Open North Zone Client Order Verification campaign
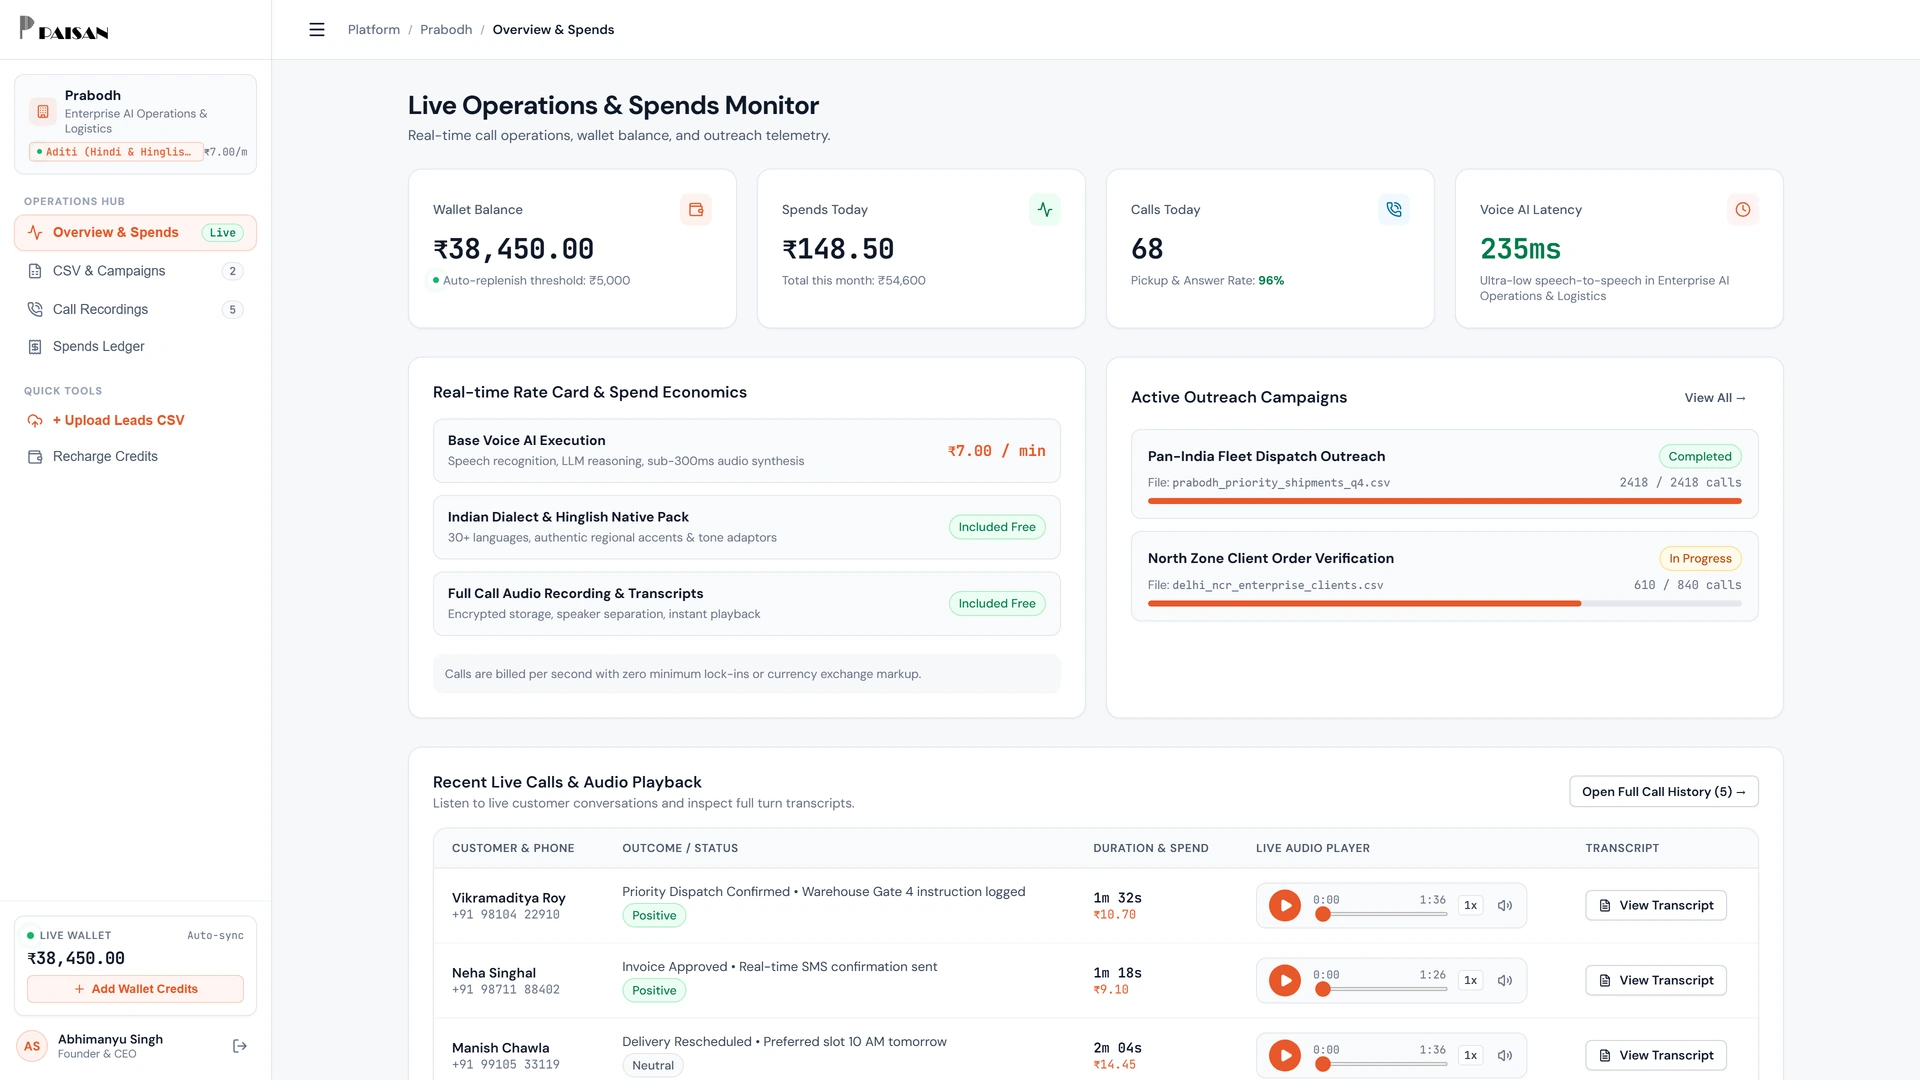Viewport: 1920px width, 1080px height. (1444, 577)
